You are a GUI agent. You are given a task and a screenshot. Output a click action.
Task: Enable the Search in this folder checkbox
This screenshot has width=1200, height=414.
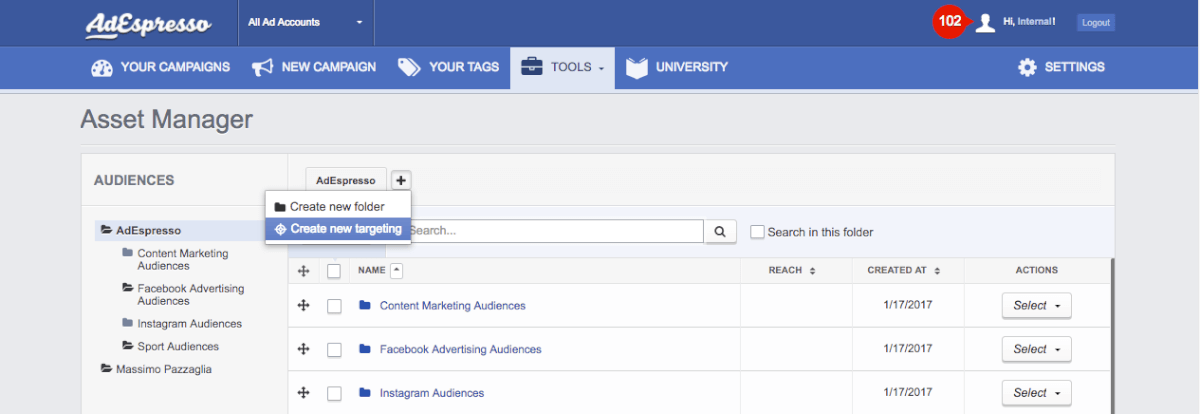coord(757,232)
